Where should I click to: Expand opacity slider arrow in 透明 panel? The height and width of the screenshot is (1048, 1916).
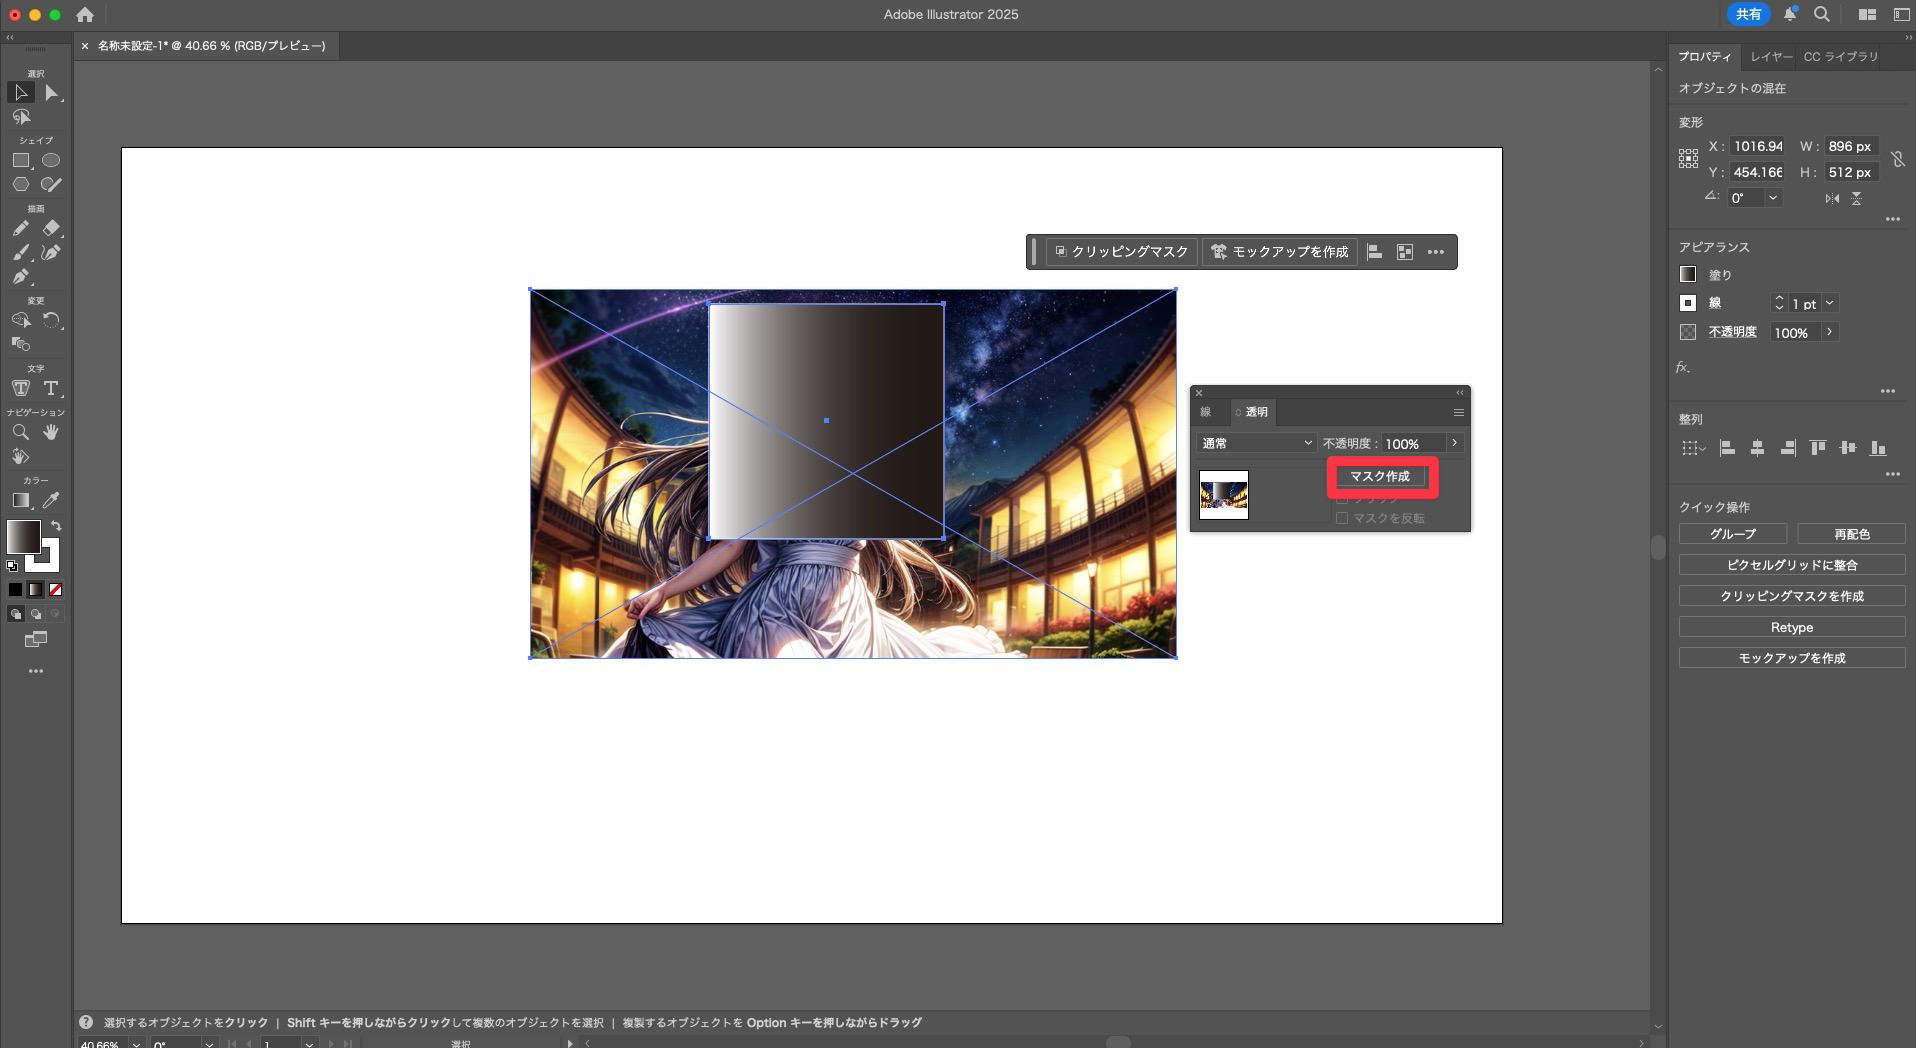coord(1454,443)
